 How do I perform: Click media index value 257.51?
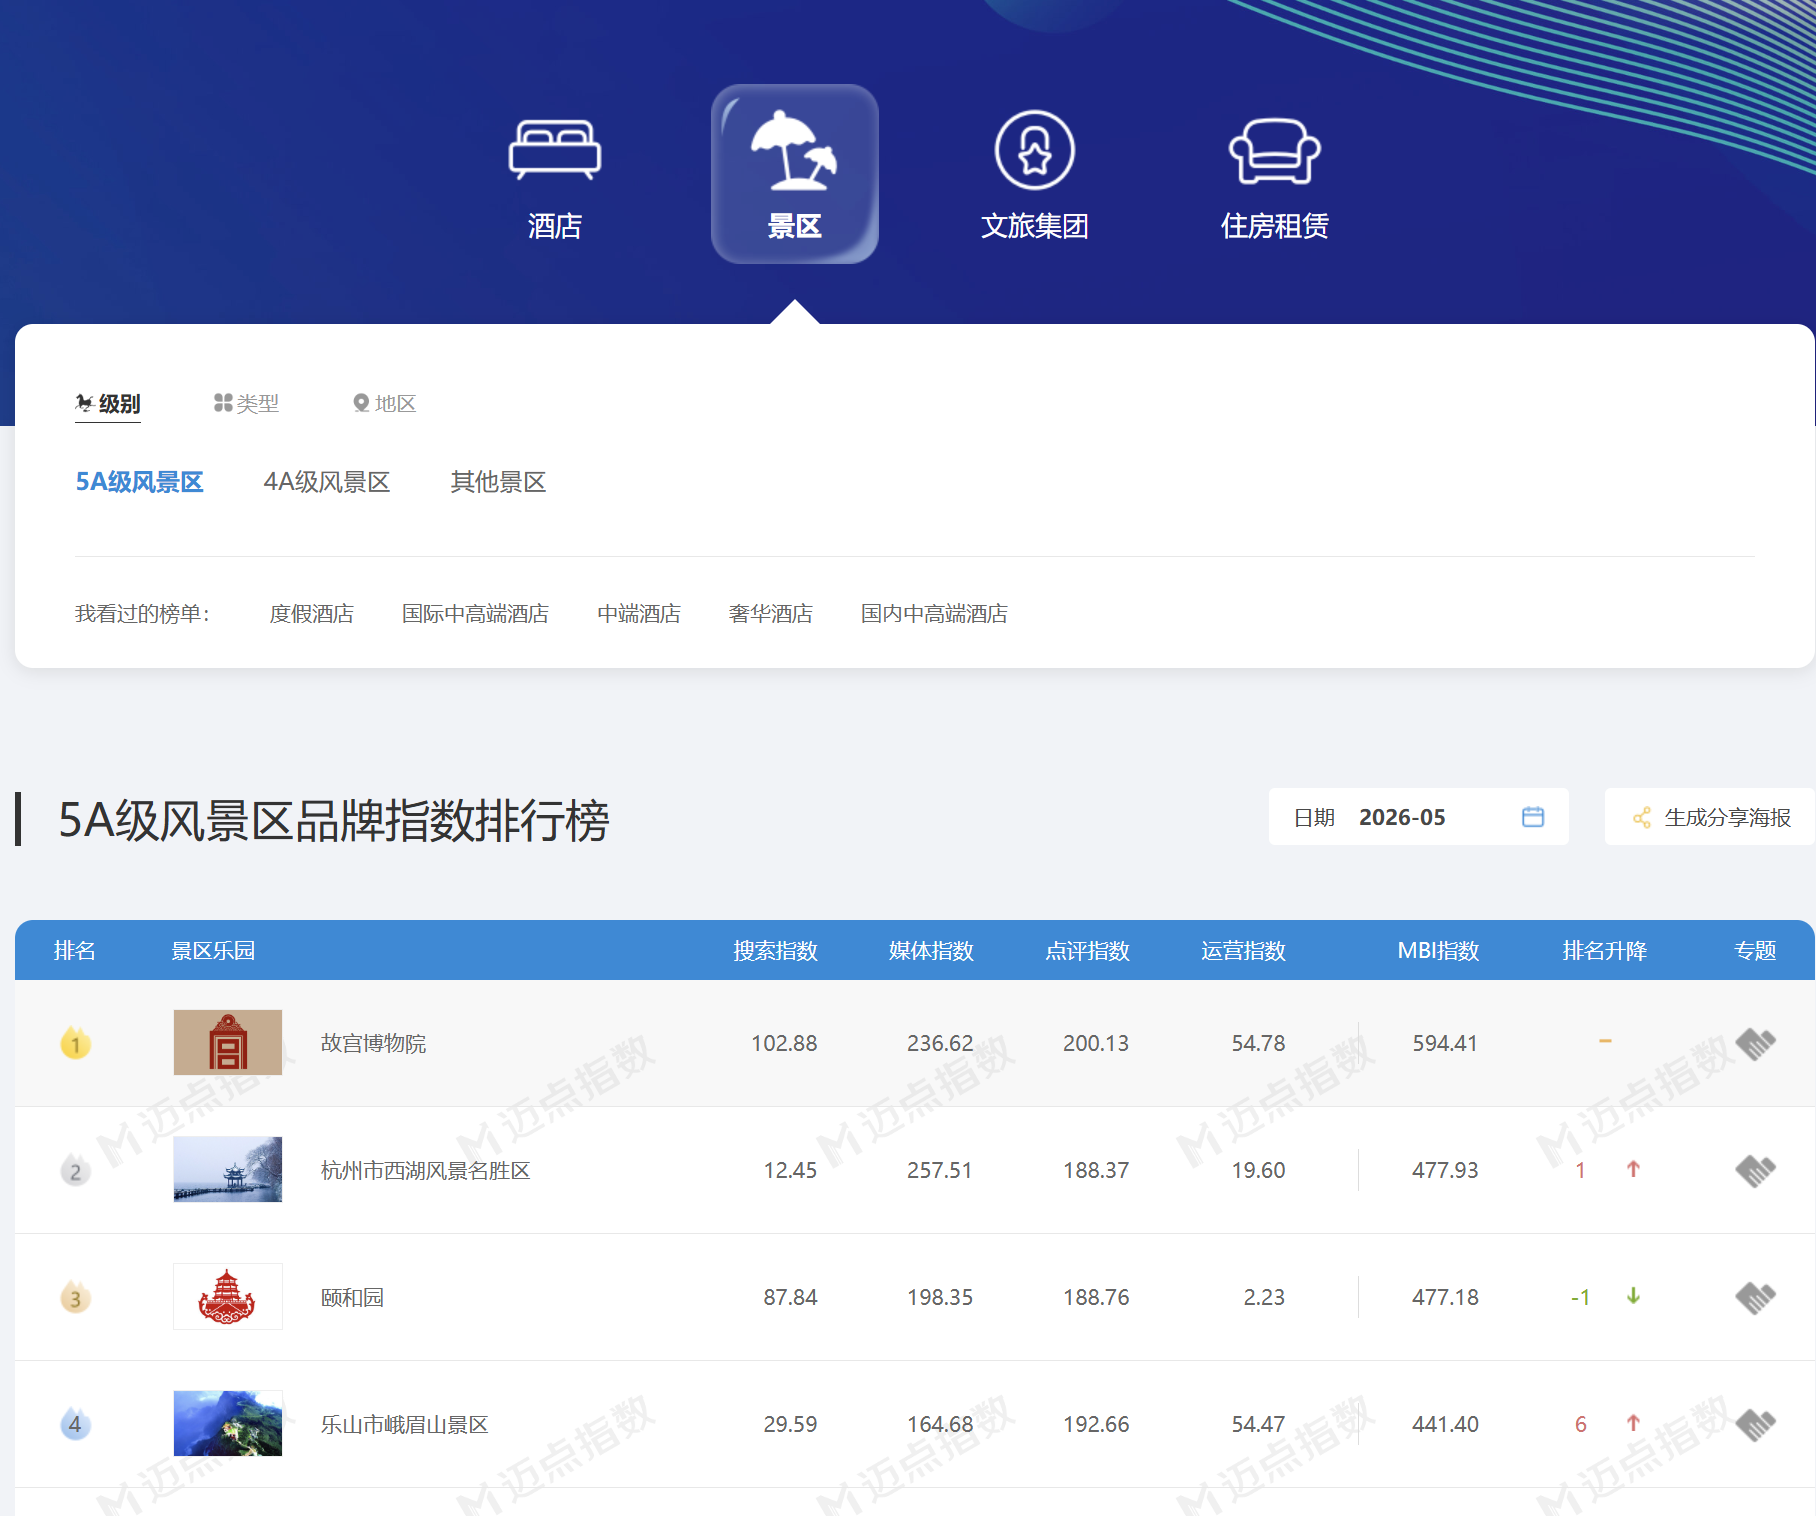point(940,1170)
